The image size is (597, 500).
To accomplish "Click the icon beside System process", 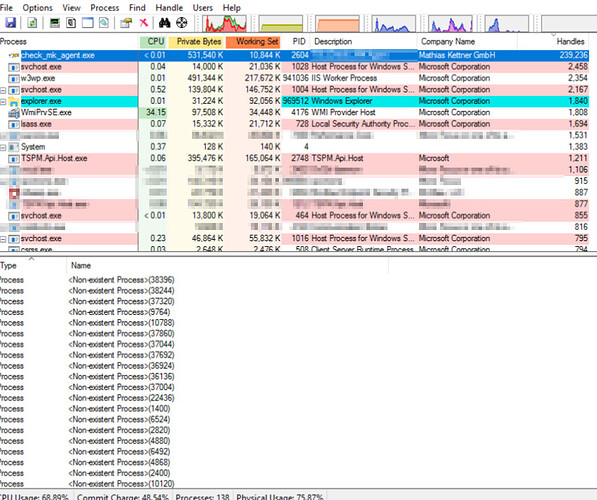I will point(14,147).
